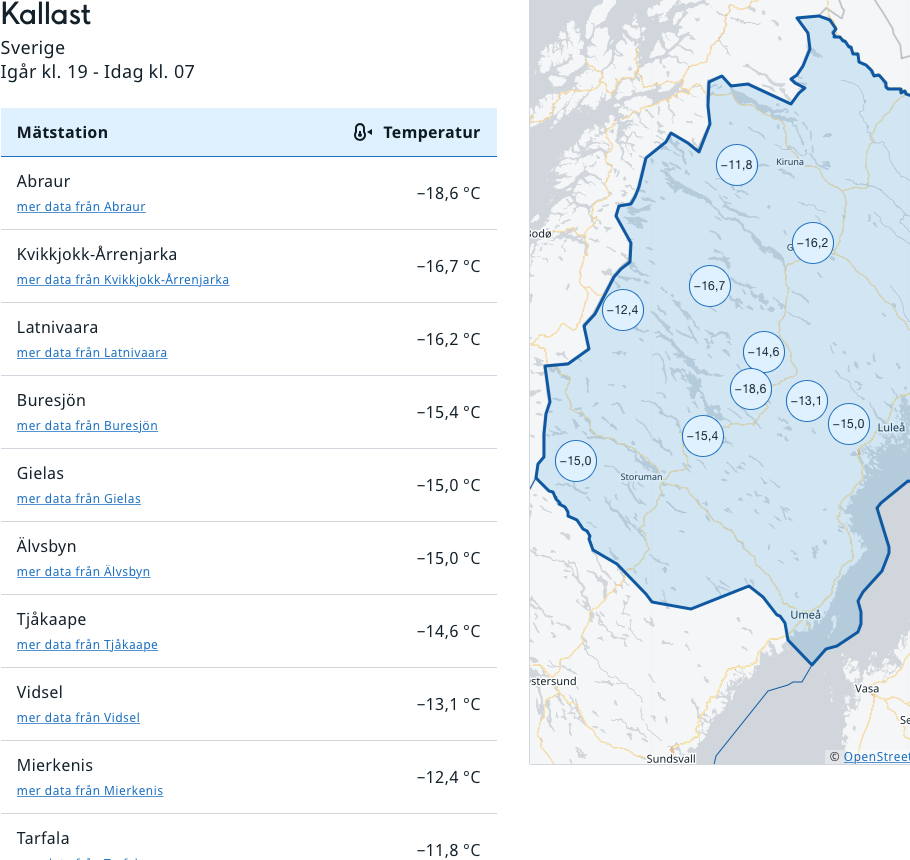Select the −12,4 marker on the map

click(622, 310)
